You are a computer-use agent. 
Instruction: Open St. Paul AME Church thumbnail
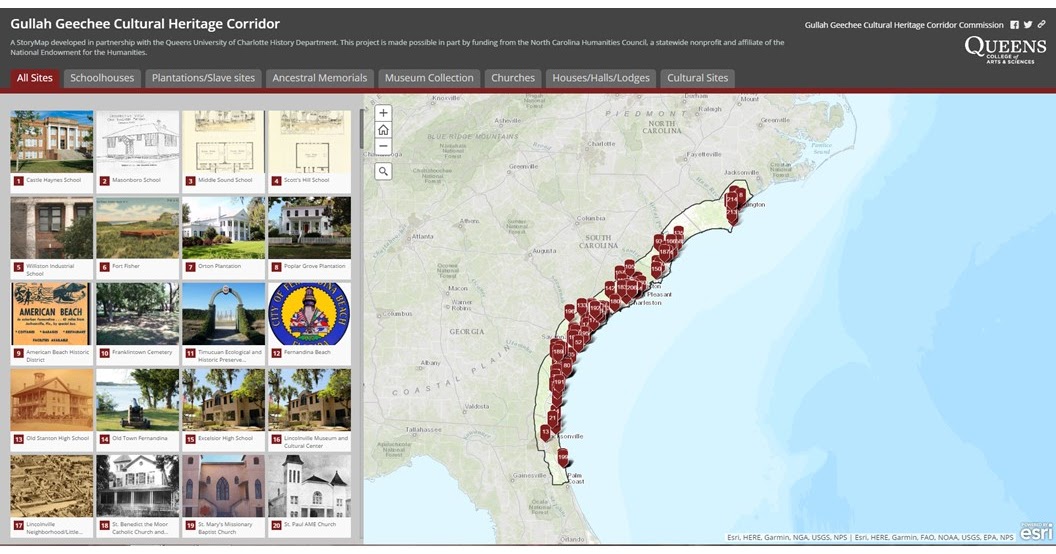[310, 495]
